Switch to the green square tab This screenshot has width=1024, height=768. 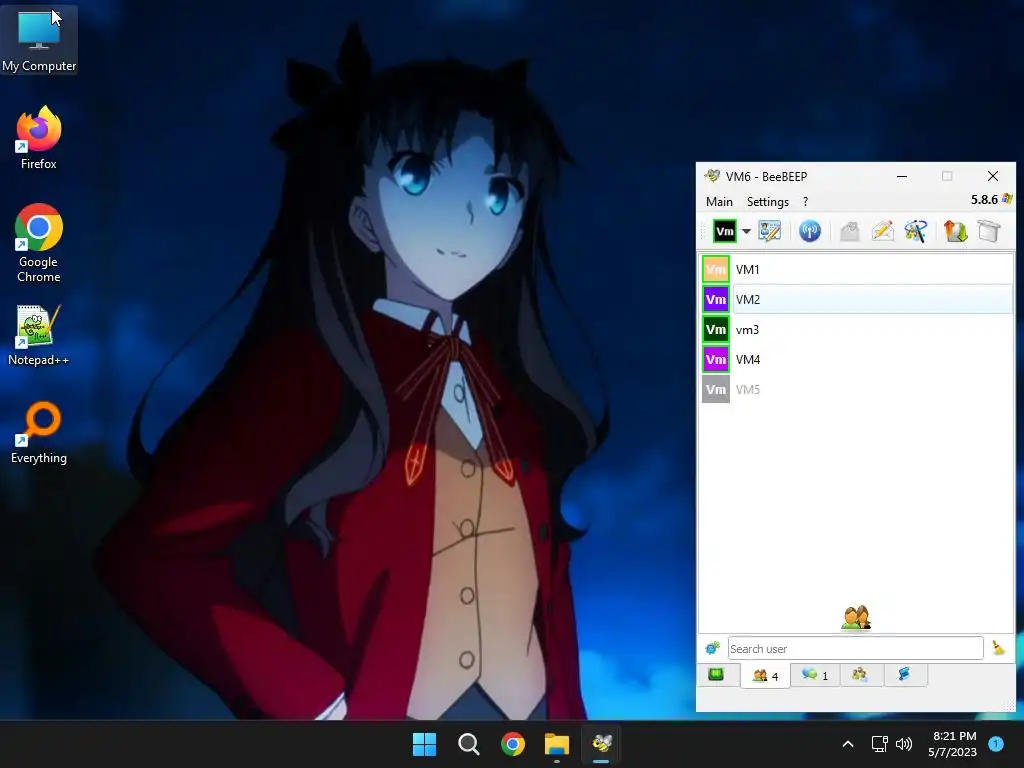click(x=716, y=674)
